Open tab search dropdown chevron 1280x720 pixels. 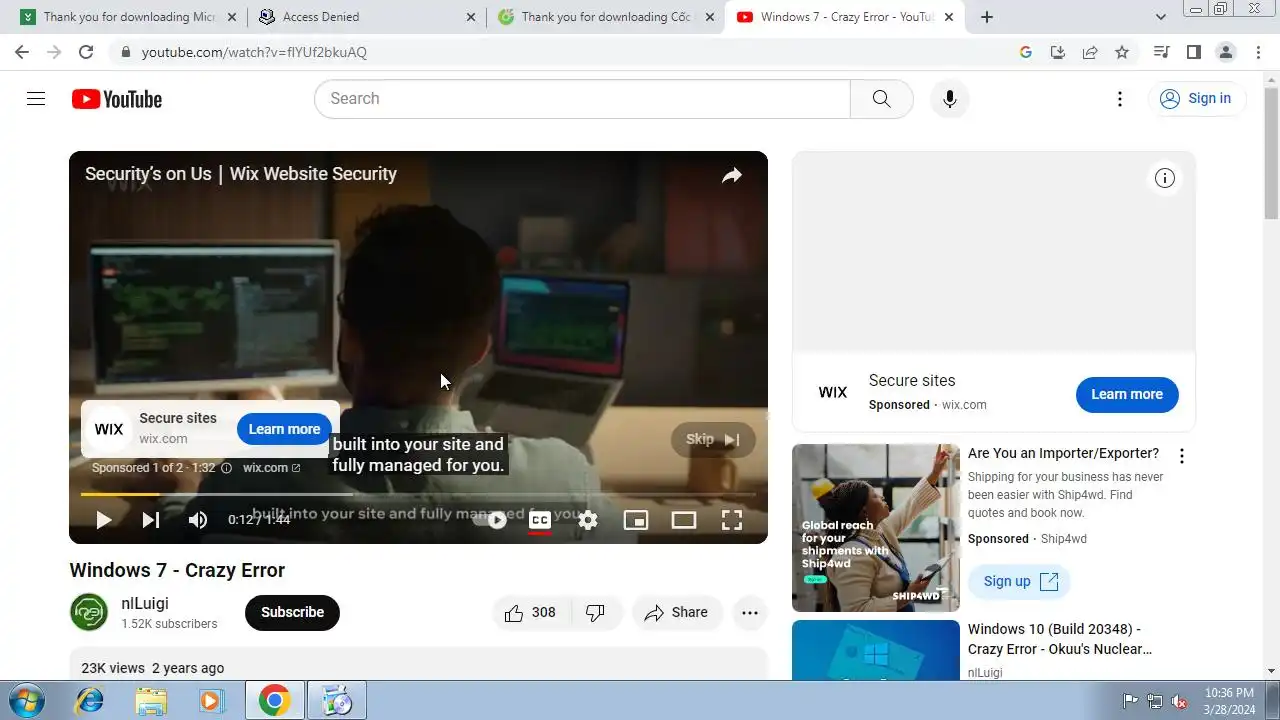tap(1161, 17)
